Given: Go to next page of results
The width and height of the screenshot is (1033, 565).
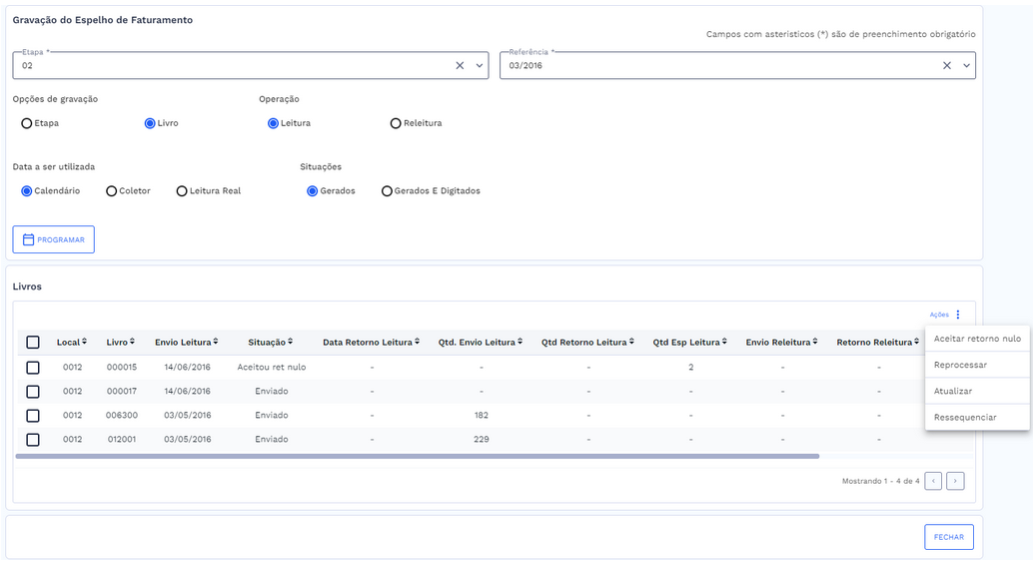Looking at the screenshot, I should [955, 481].
